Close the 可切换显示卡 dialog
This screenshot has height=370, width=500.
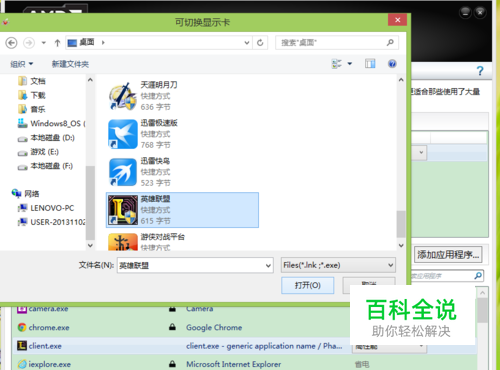(x=397, y=20)
